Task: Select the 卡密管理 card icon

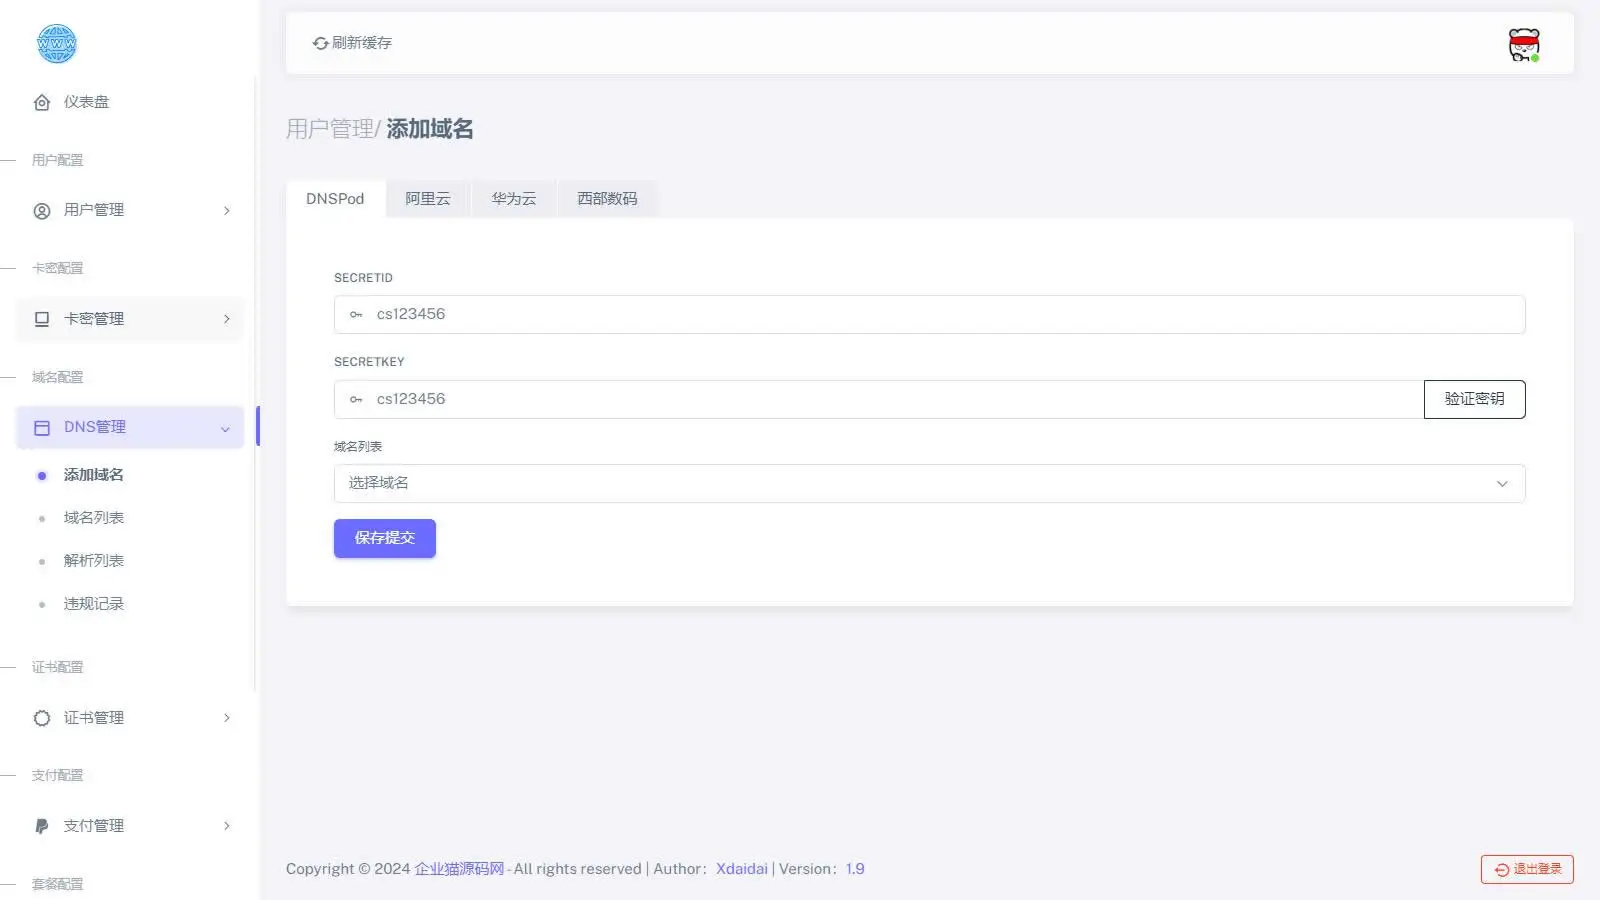Action: (x=42, y=319)
